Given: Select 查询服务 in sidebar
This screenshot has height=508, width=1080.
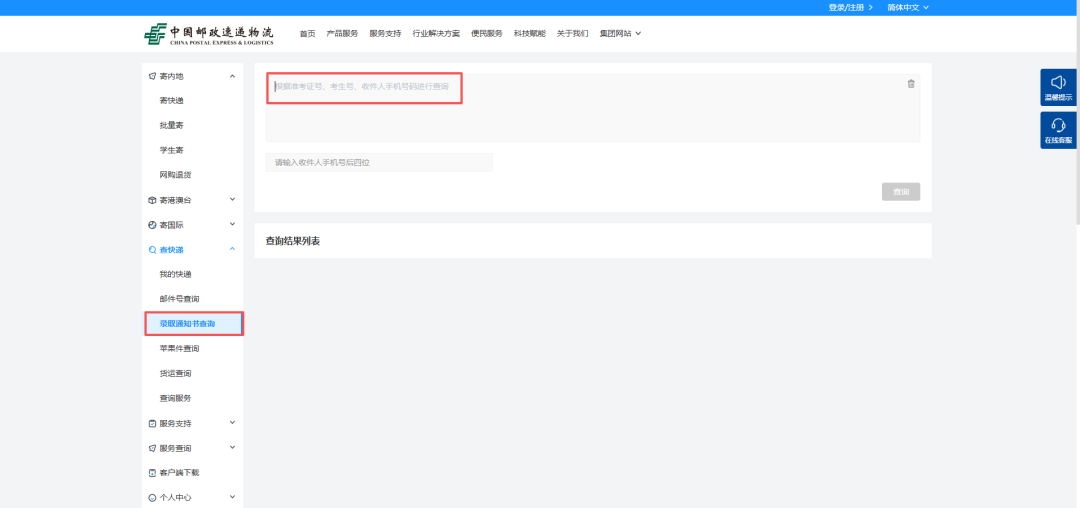Looking at the screenshot, I should [176, 399].
